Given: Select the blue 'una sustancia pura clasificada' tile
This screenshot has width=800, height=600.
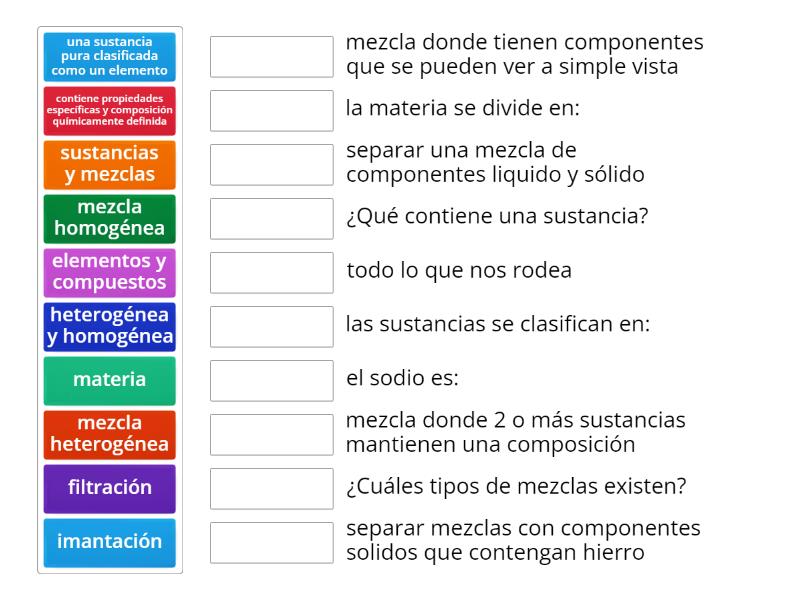Looking at the screenshot, I should point(110,57).
